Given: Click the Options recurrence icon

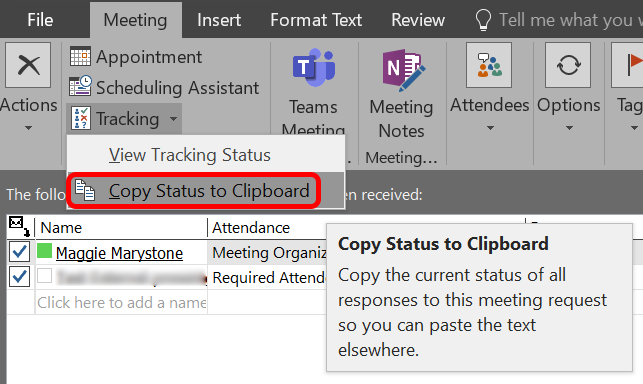Looking at the screenshot, I should 568,65.
